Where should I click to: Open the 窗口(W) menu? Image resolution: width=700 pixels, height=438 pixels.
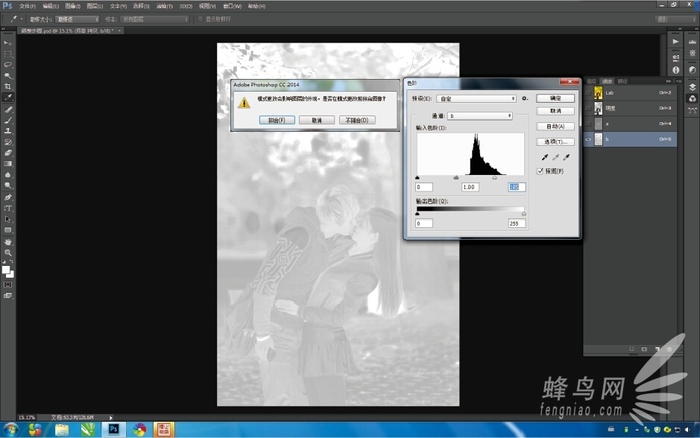pos(232,6)
